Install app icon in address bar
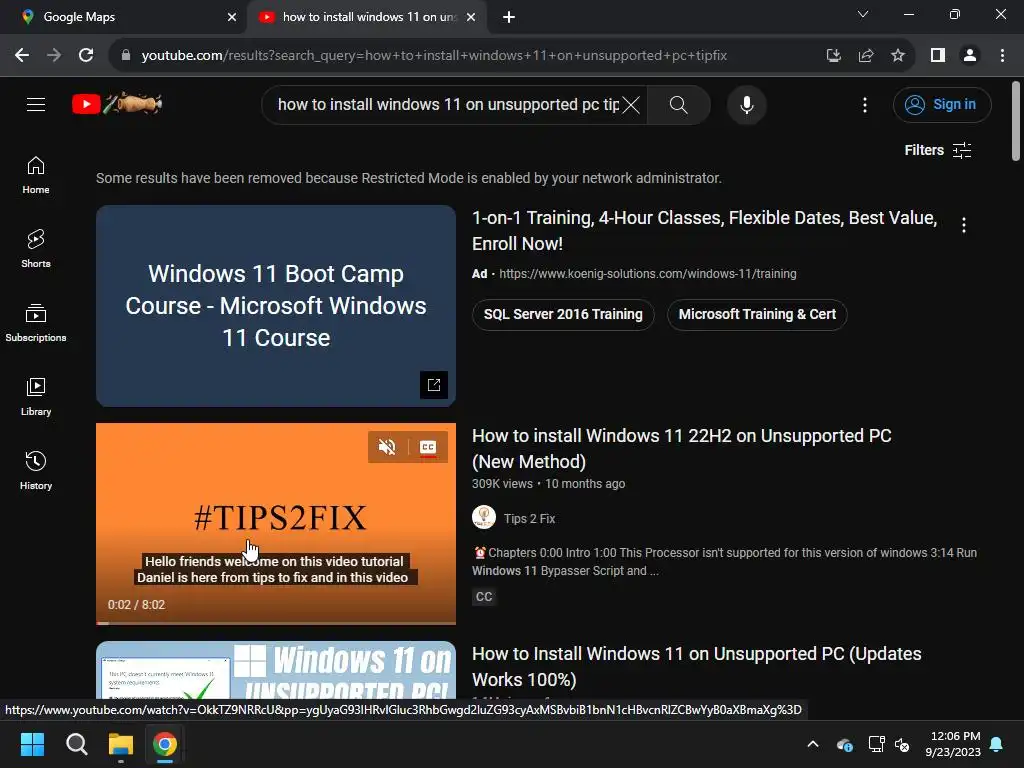The height and width of the screenshot is (768, 1024). click(x=834, y=56)
